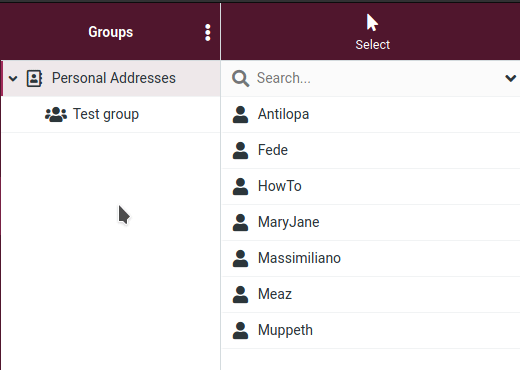Screen dimensions: 520x370
Task: Click the person icon beside Muppeth
Action: pyautogui.click(x=240, y=330)
